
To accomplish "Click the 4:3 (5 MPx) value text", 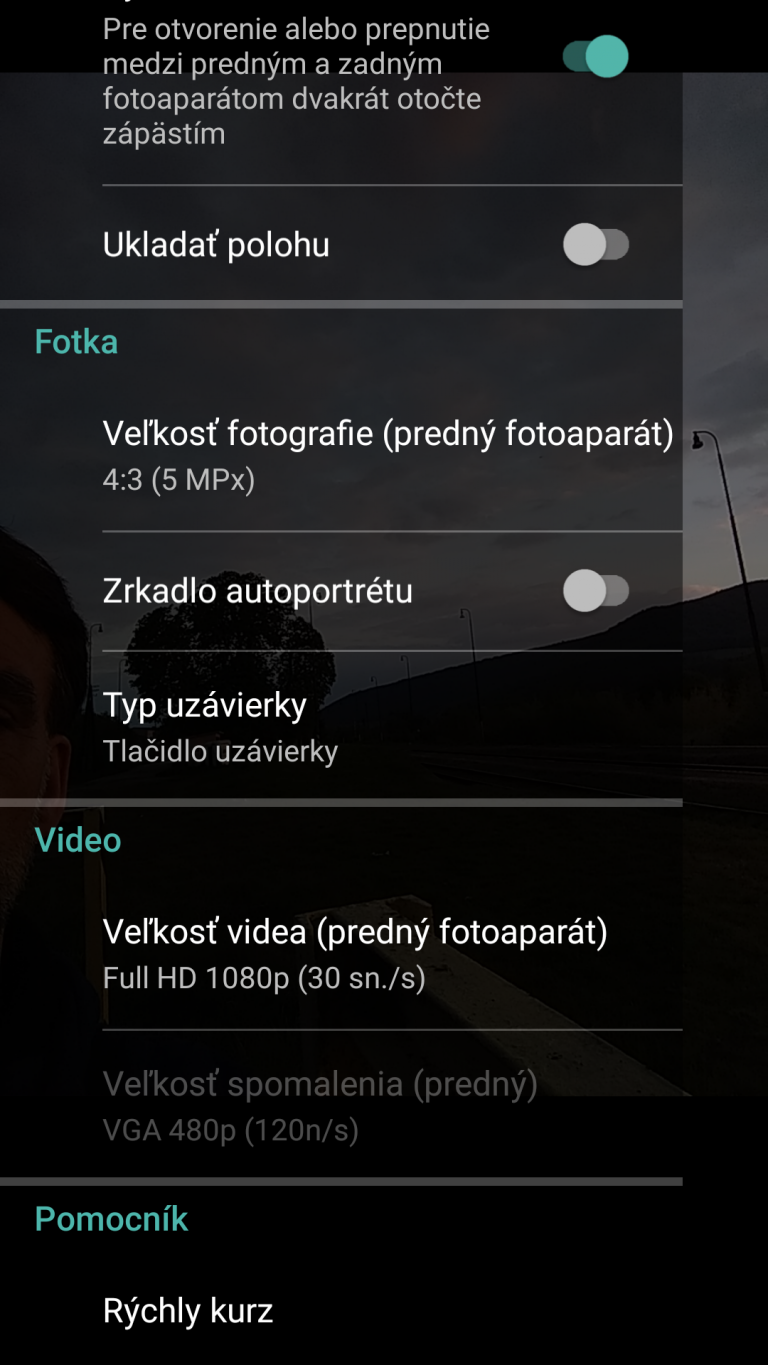I will click(x=179, y=481).
